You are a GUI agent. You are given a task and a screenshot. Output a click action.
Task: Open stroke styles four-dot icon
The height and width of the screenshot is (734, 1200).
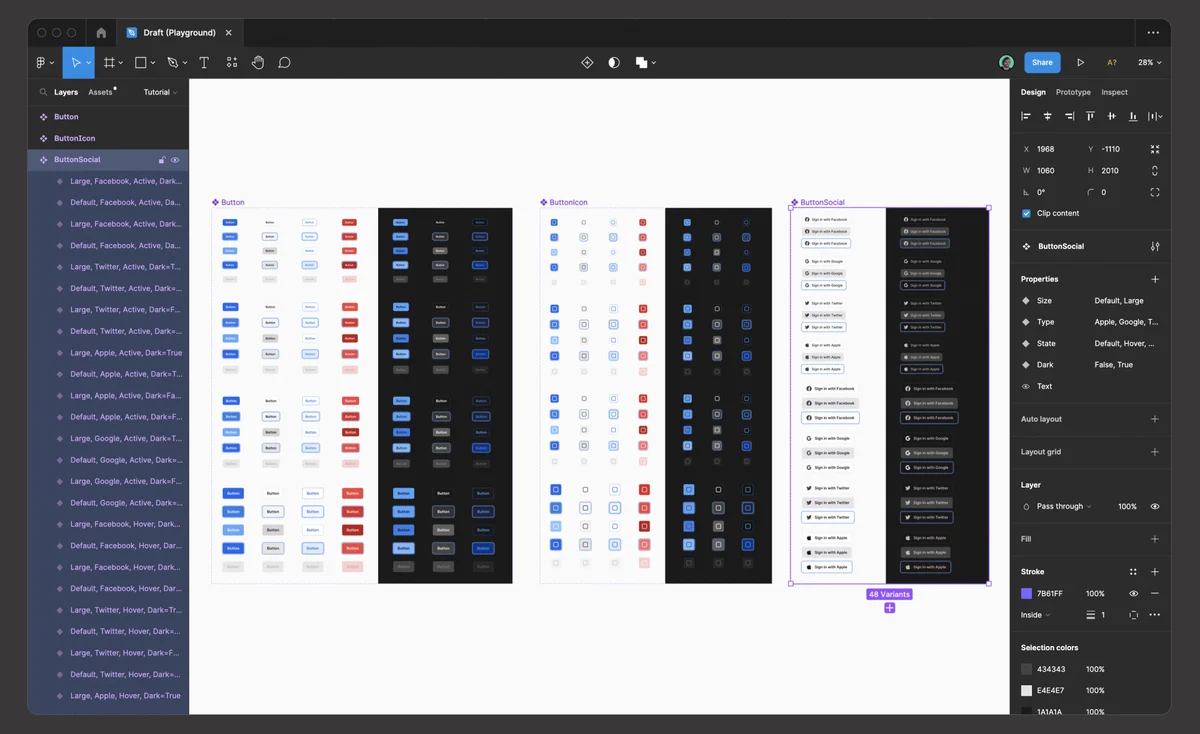point(1133,572)
